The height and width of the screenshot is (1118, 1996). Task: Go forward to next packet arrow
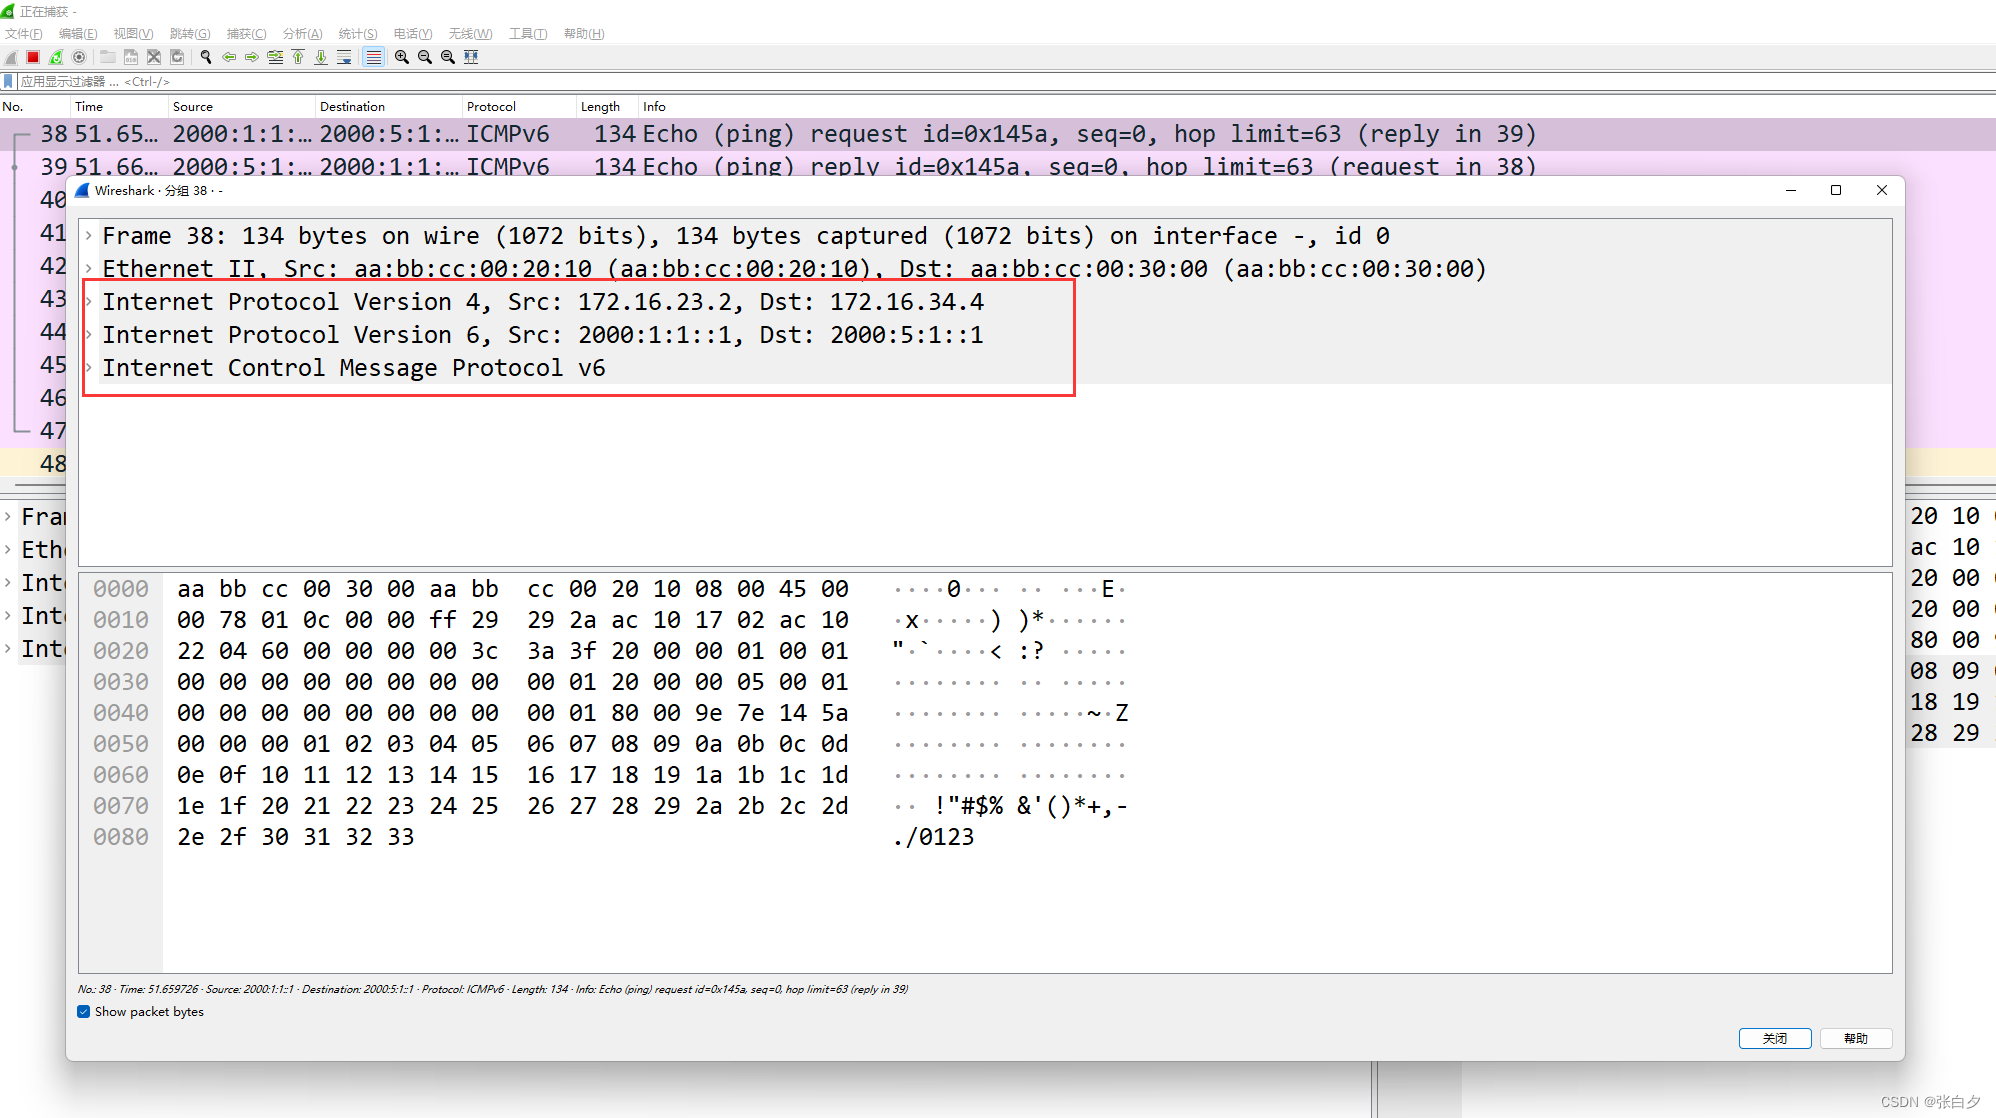252,57
